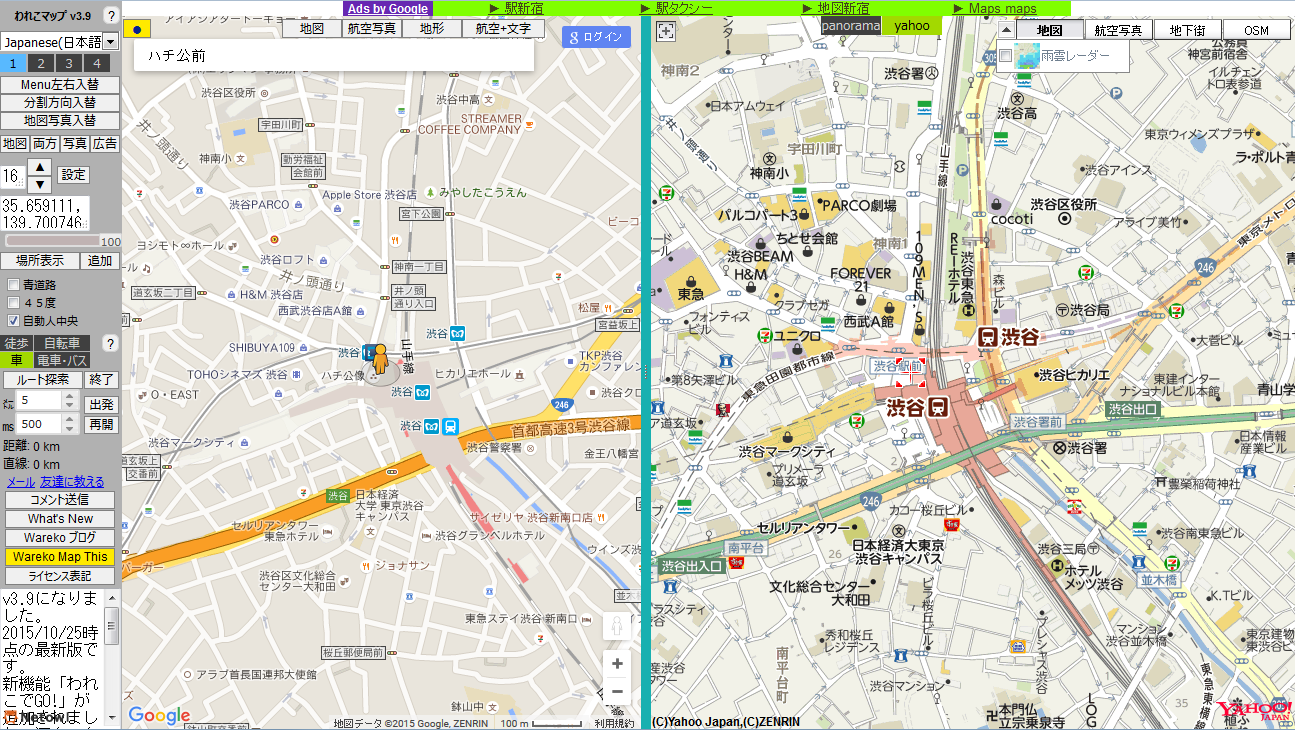Screen dimensions: 1295x730
Task: Click the Yahoo map fullscreen target icon
Action: pyautogui.click(x=665, y=31)
